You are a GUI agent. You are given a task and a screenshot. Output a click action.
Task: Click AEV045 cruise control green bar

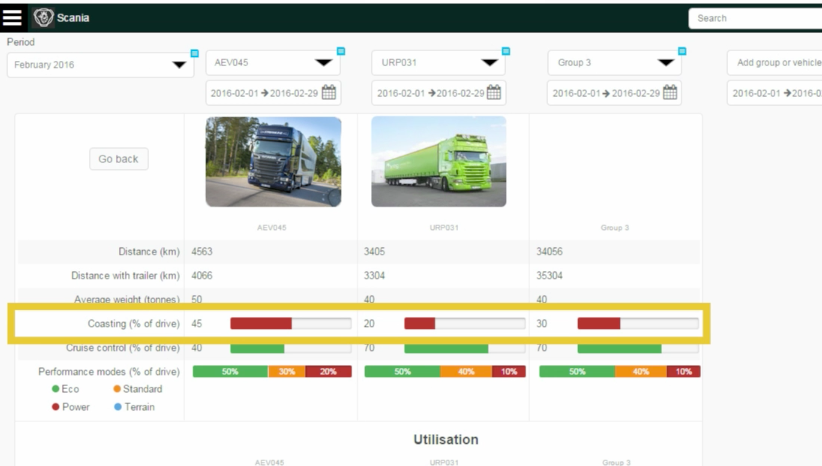pos(257,348)
